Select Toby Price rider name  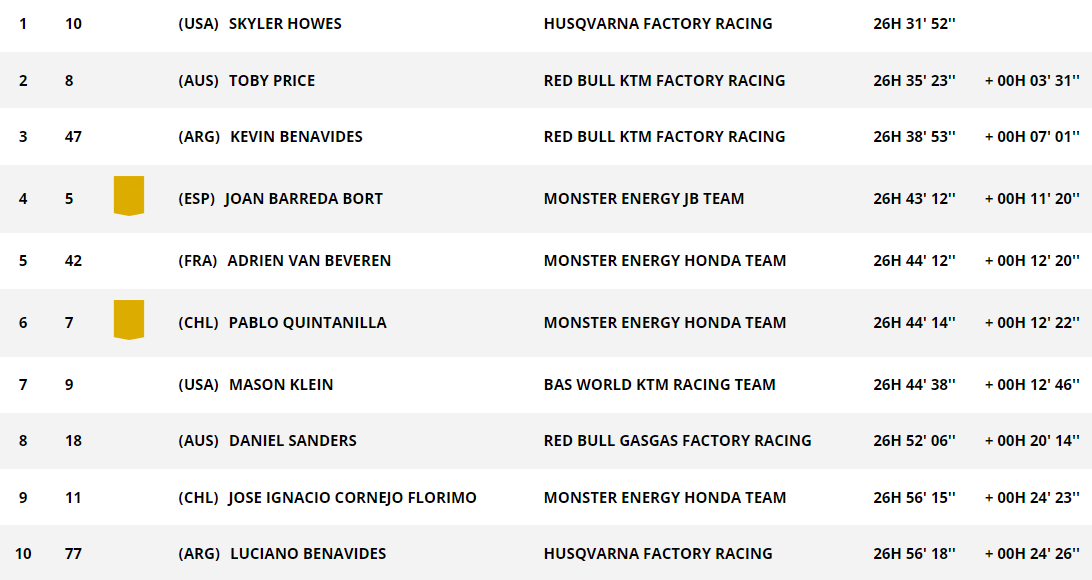click(272, 81)
